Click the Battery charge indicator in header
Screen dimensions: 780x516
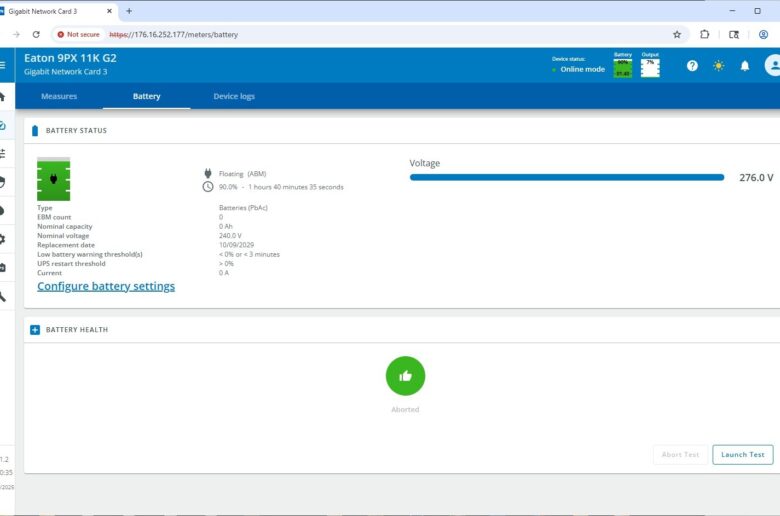tap(623, 66)
